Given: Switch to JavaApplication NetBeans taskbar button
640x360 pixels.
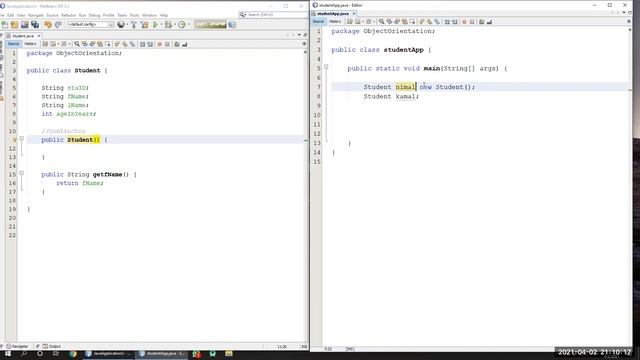Looking at the screenshot, I should tap(108, 354).
